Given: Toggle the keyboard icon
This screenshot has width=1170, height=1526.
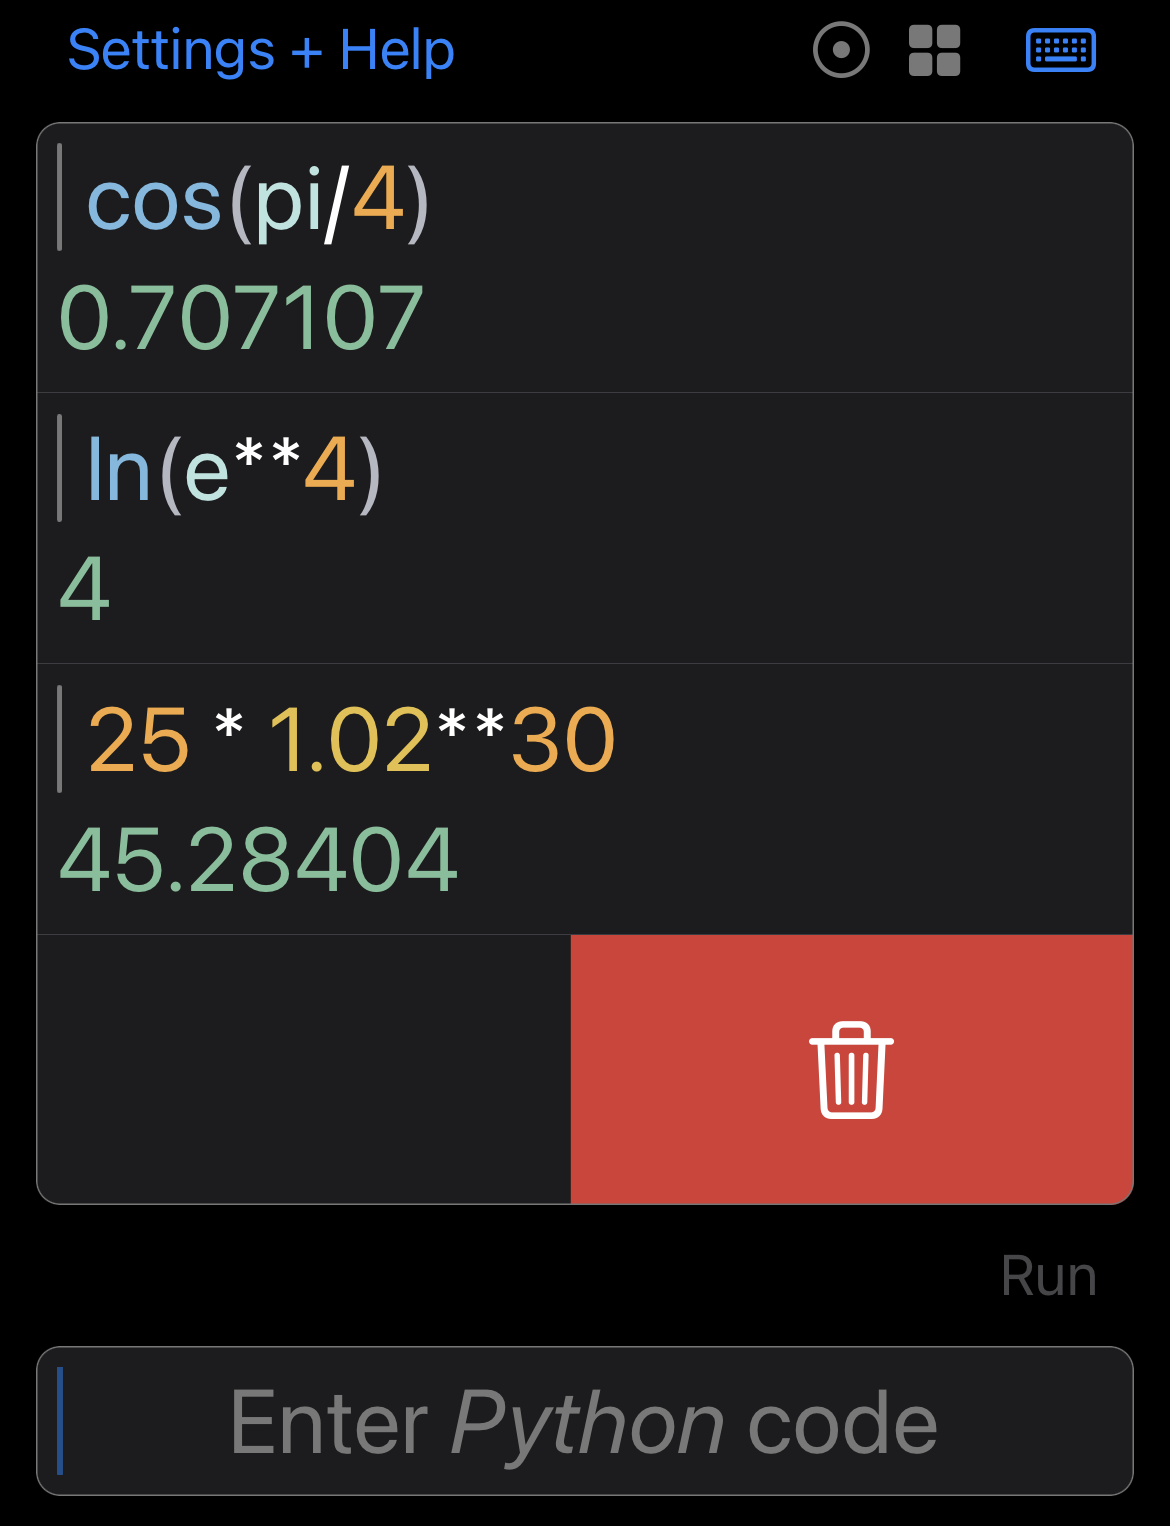Looking at the screenshot, I should click(x=1061, y=50).
